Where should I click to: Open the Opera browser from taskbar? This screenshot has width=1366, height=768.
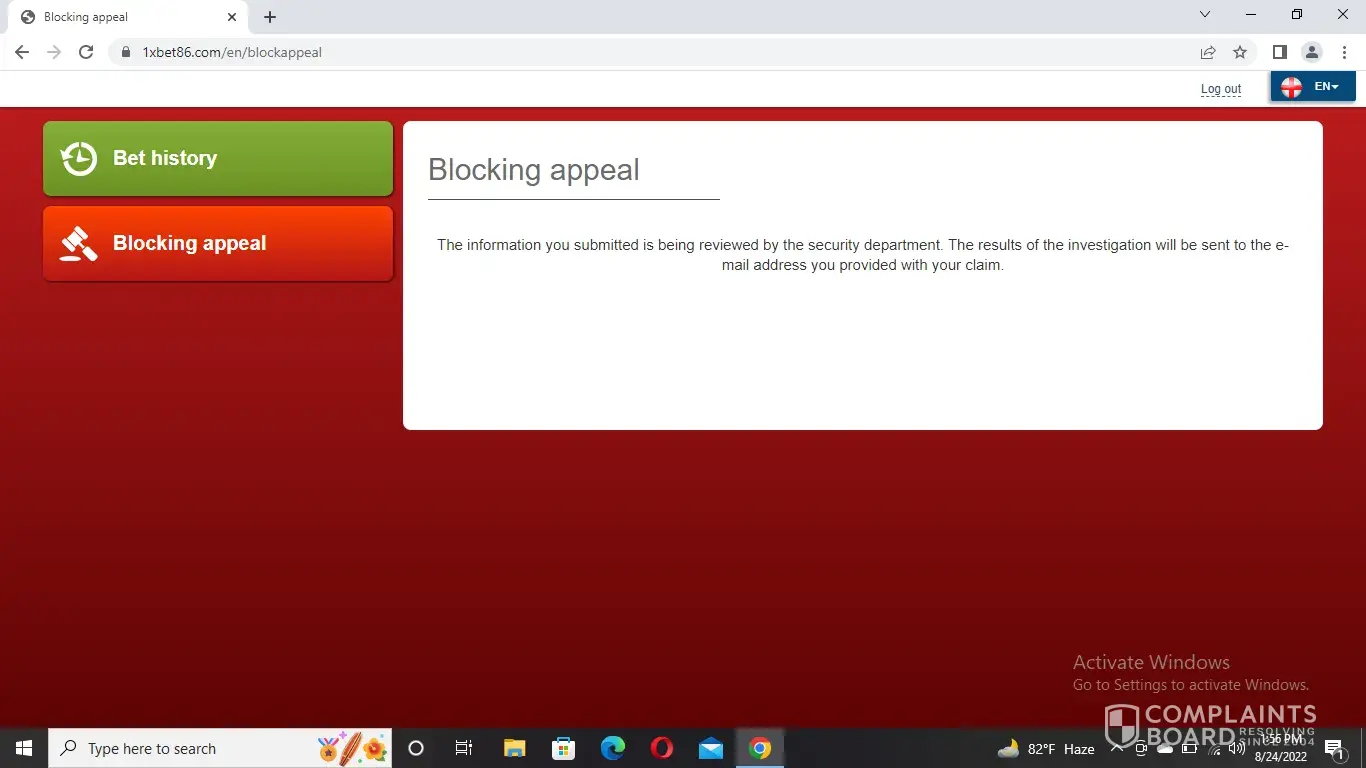click(x=661, y=748)
